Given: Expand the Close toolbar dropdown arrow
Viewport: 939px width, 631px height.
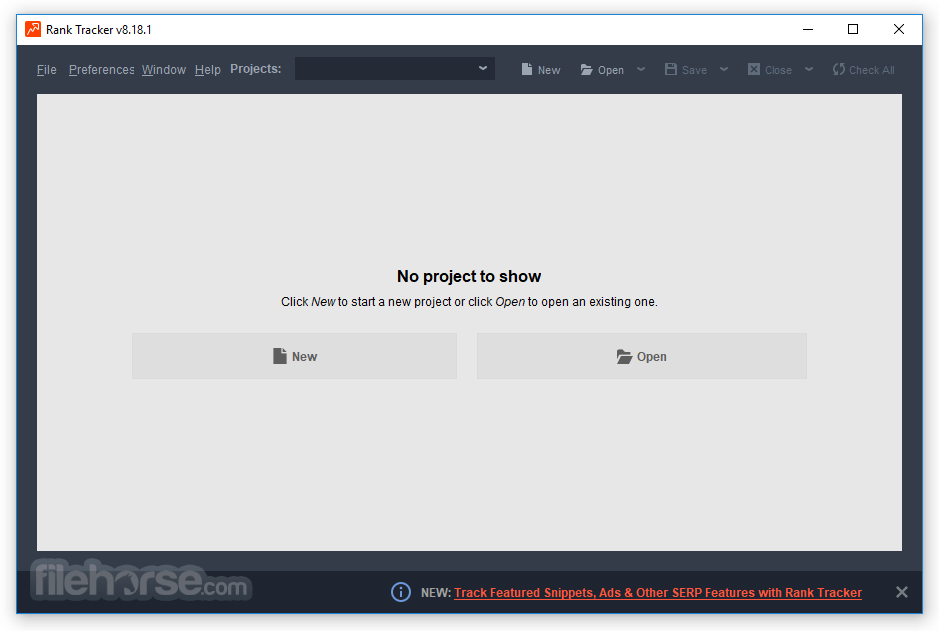Looking at the screenshot, I should (x=809, y=69).
